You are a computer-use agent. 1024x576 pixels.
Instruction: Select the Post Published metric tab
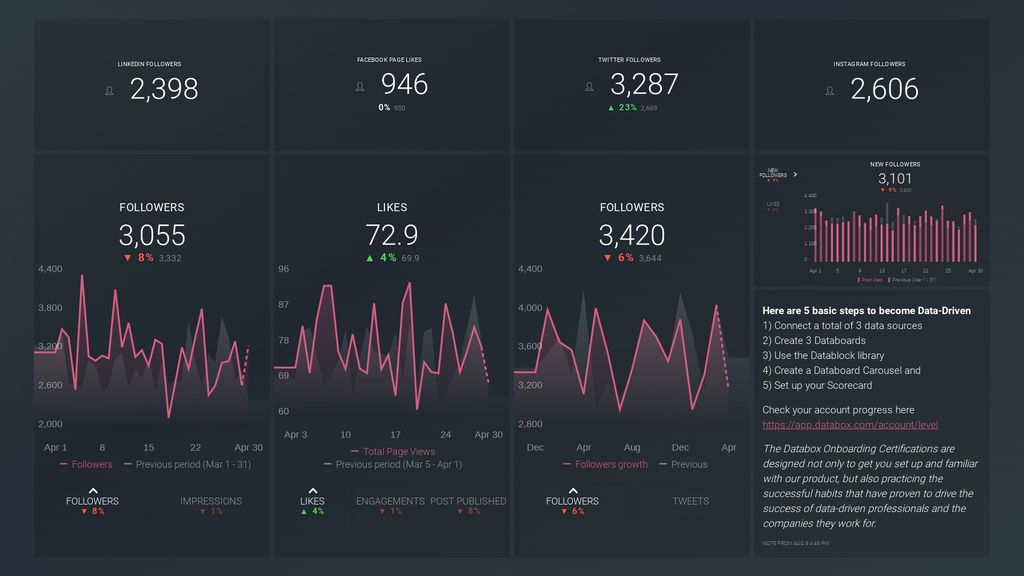point(468,501)
